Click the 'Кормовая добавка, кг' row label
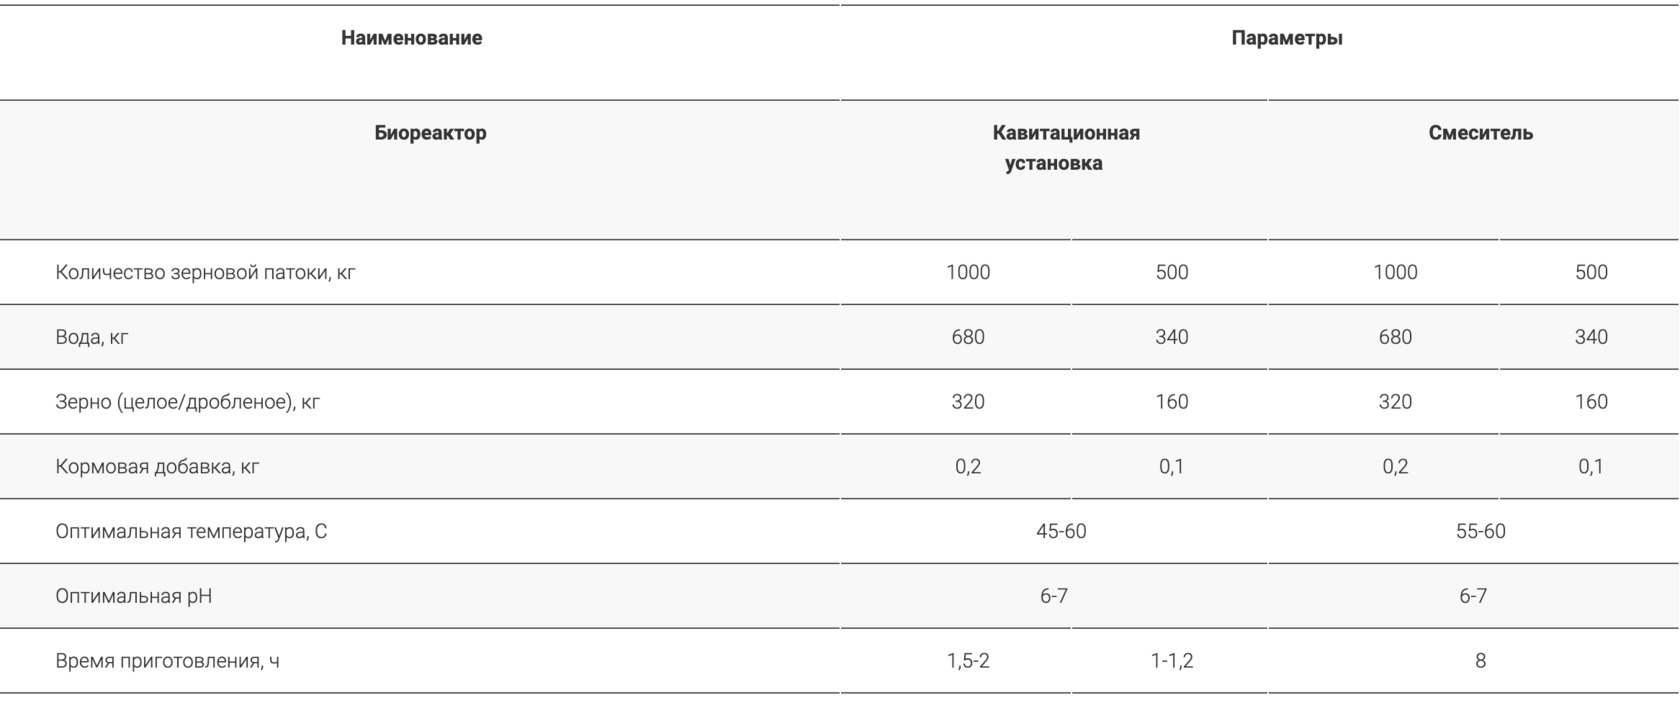The height and width of the screenshot is (705, 1680). point(157,467)
